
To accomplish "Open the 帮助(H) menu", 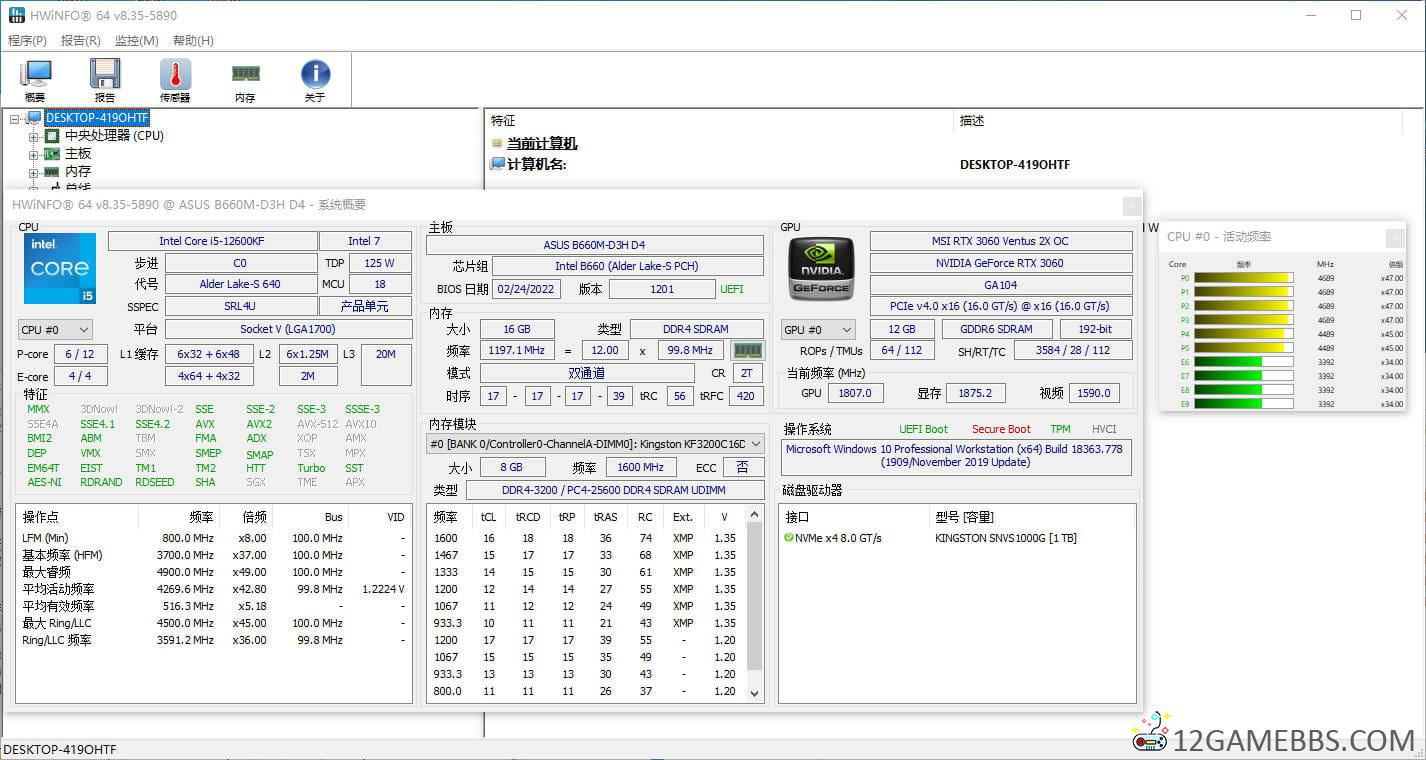I will click(193, 41).
